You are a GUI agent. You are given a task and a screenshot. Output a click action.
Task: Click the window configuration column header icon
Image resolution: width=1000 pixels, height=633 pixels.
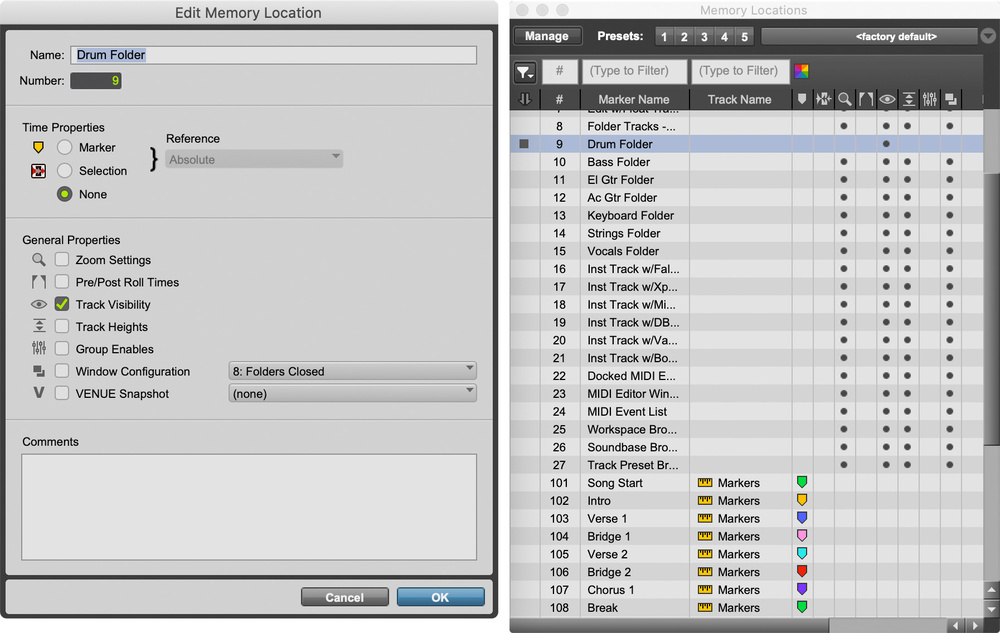point(950,99)
